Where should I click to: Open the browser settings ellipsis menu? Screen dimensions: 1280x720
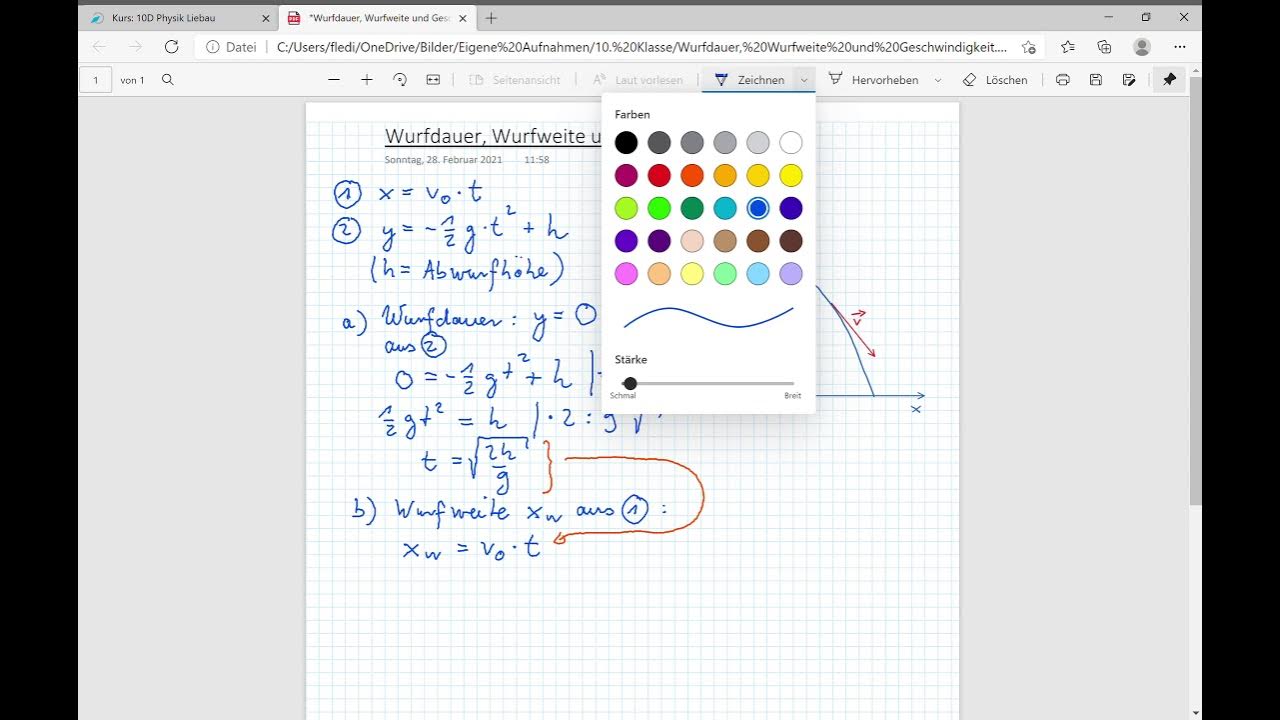(x=1179, y=47)
